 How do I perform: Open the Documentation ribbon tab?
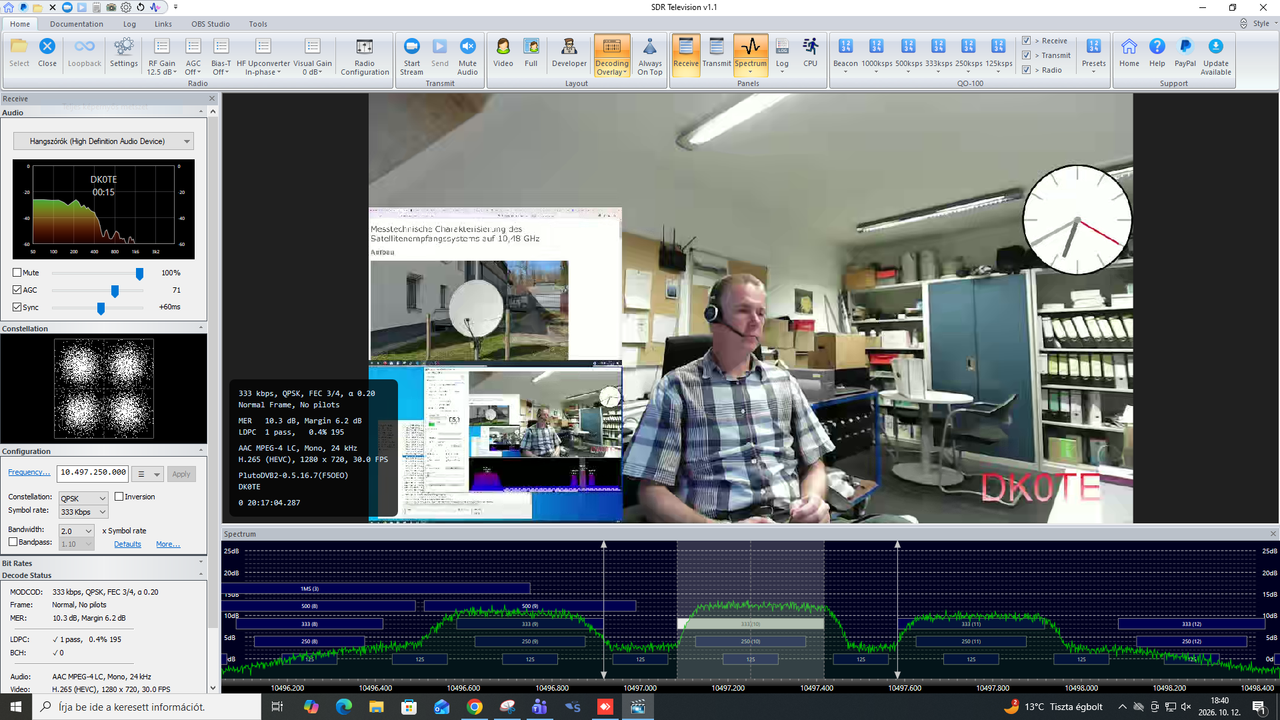coord(76,23)
